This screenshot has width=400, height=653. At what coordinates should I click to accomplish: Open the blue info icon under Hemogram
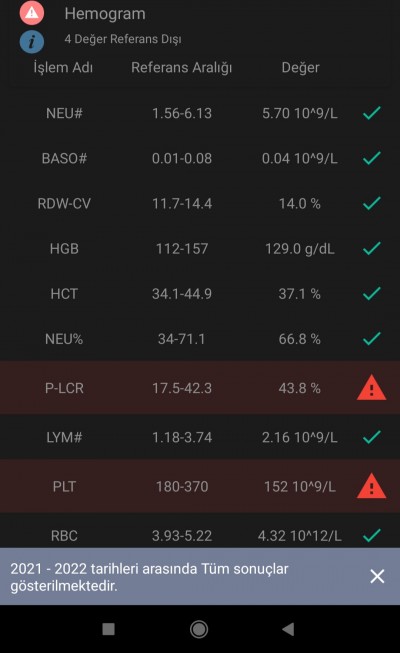(x=32, y=41)
